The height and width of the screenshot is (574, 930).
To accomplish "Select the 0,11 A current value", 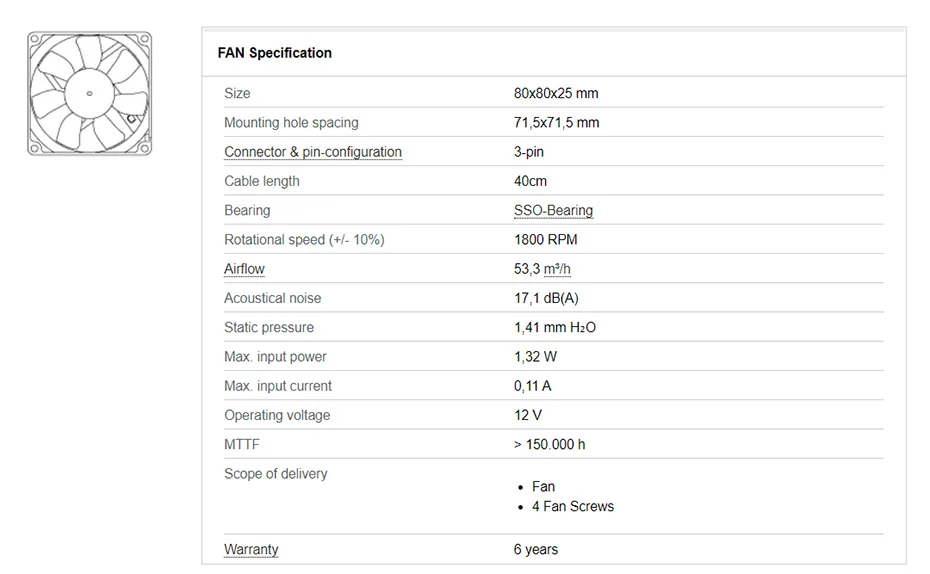I will [532, 386].
